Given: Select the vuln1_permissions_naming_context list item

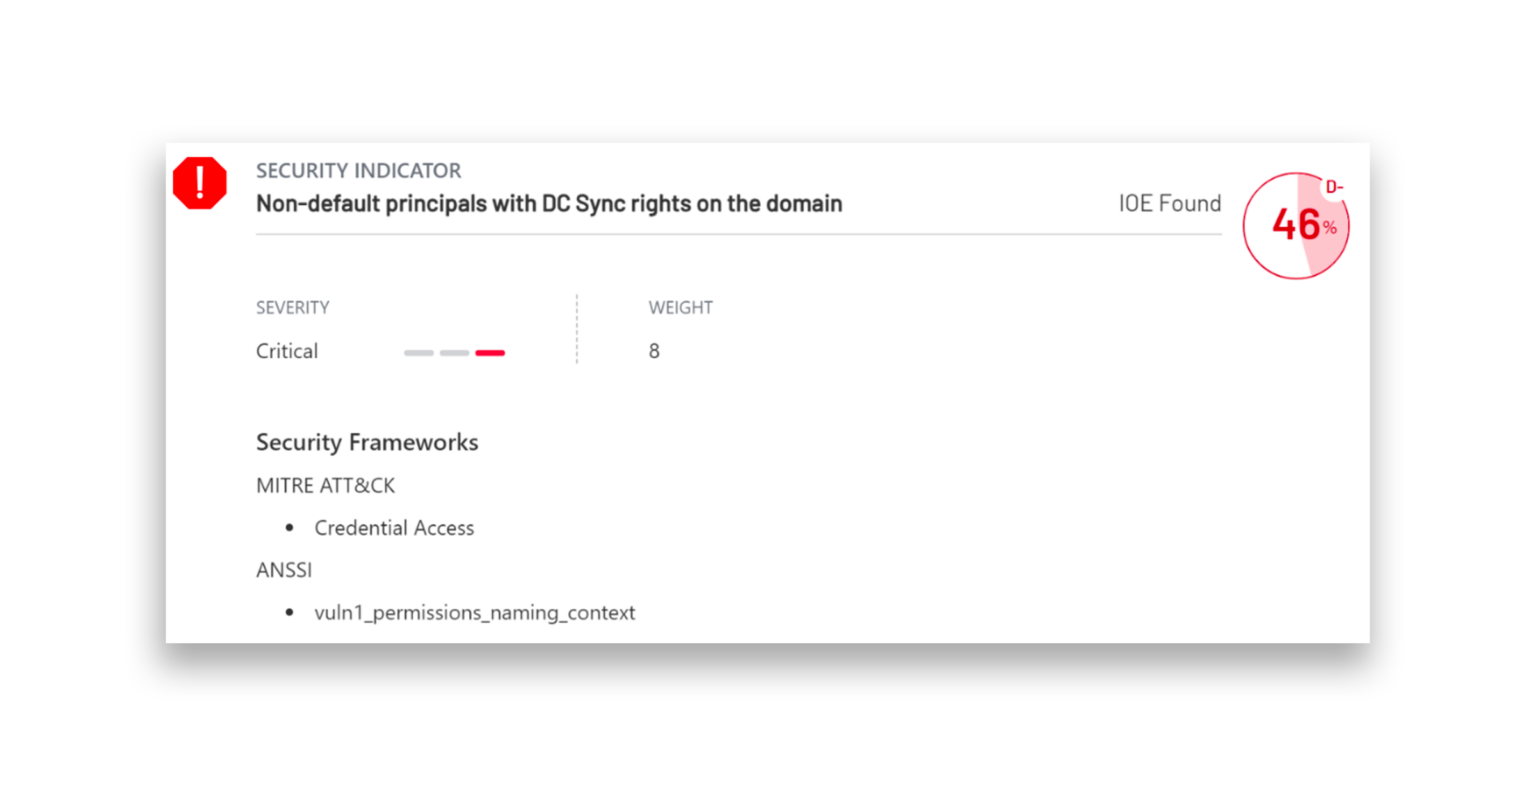Looking at the screenshot, I should click(475, 612).
